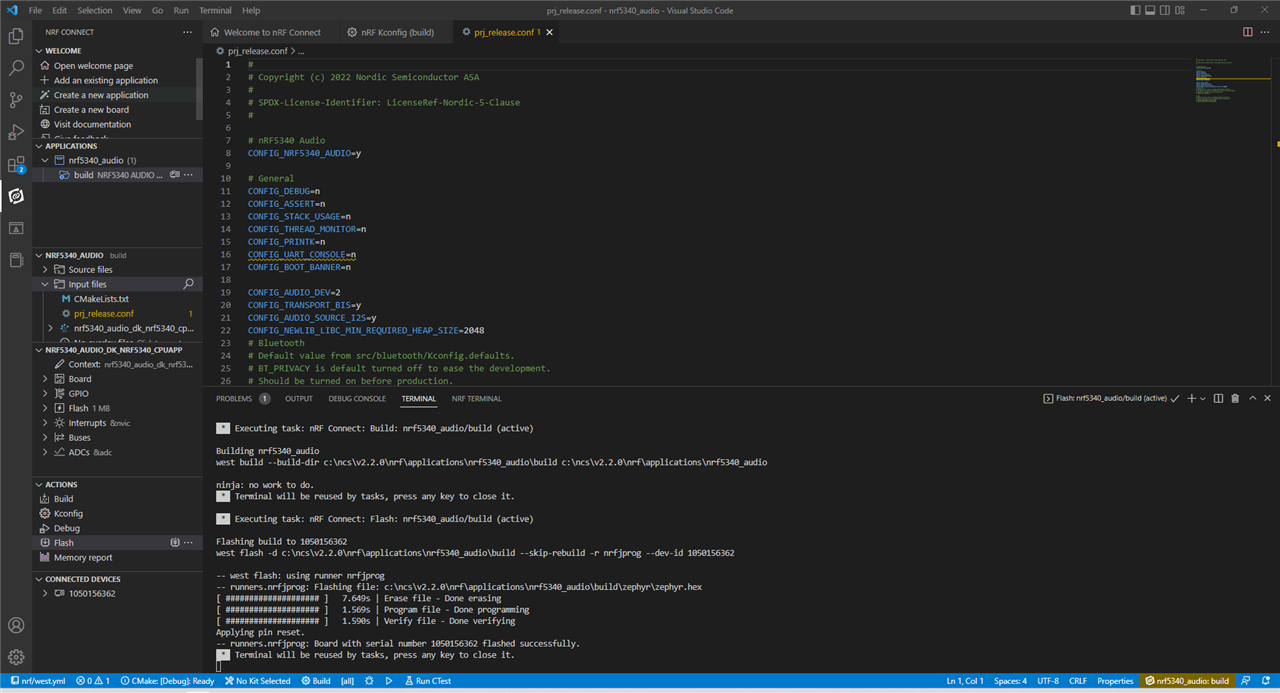Open the Source Control view
Viewport: 1280px width, 693px height.
(16, 100)
